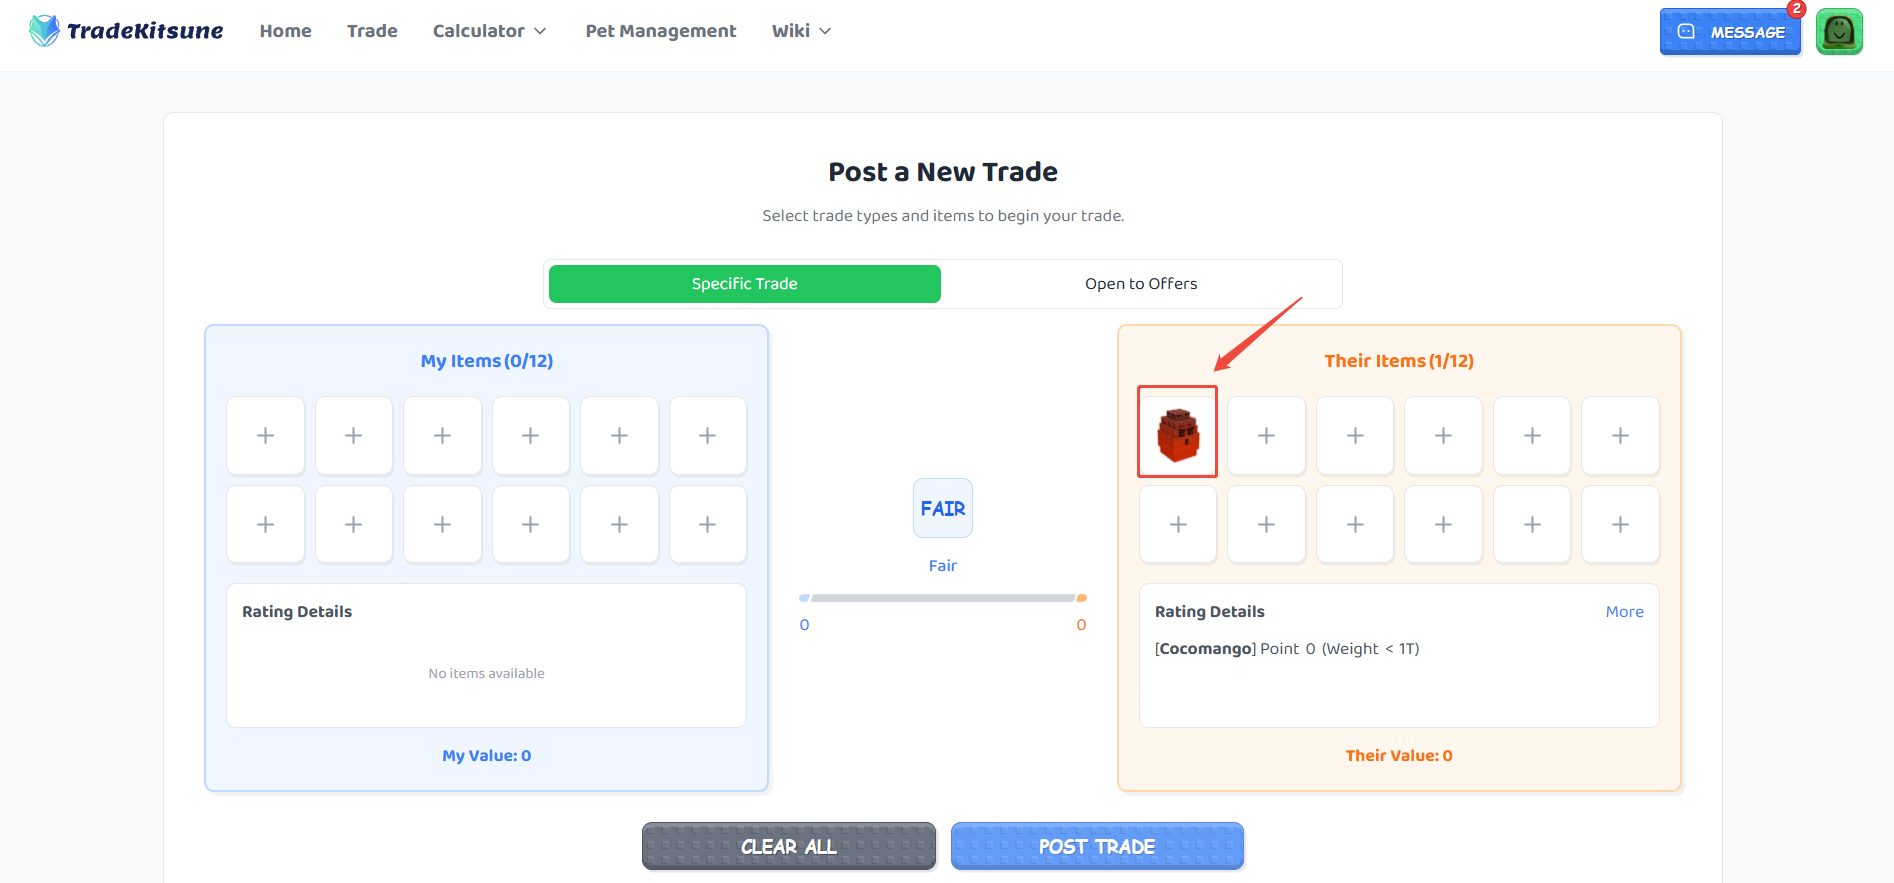This screenshot has height=883, width=1894.
Task: Click the fairness value bar
Action: [x=942, y=598]
